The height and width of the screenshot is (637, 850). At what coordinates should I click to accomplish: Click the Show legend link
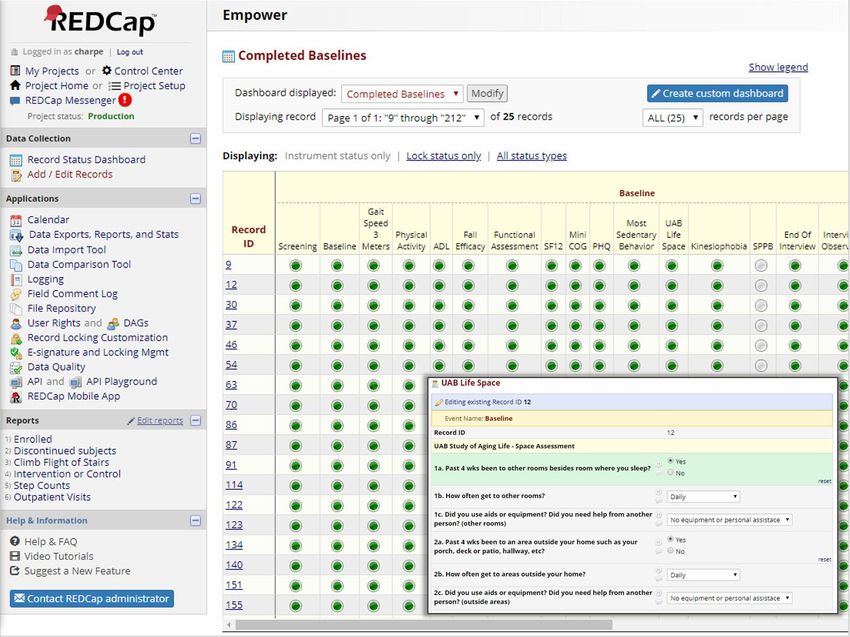pyautogui.click(x=778, y=67)
